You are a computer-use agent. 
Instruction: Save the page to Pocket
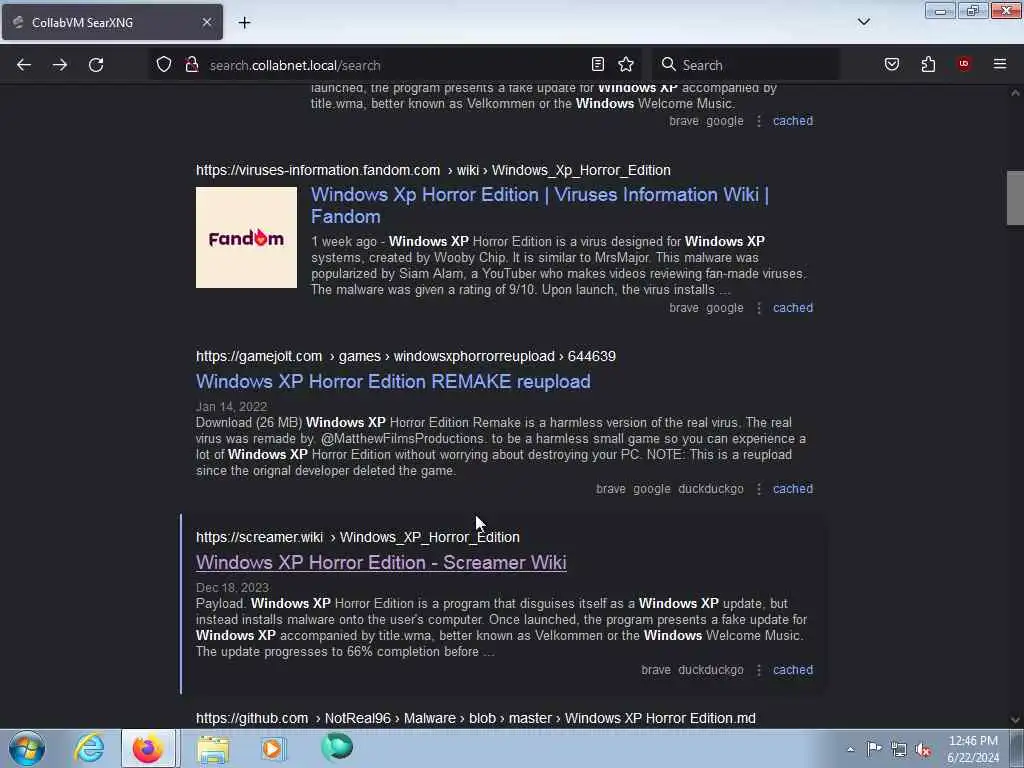(x=892, y=64)
